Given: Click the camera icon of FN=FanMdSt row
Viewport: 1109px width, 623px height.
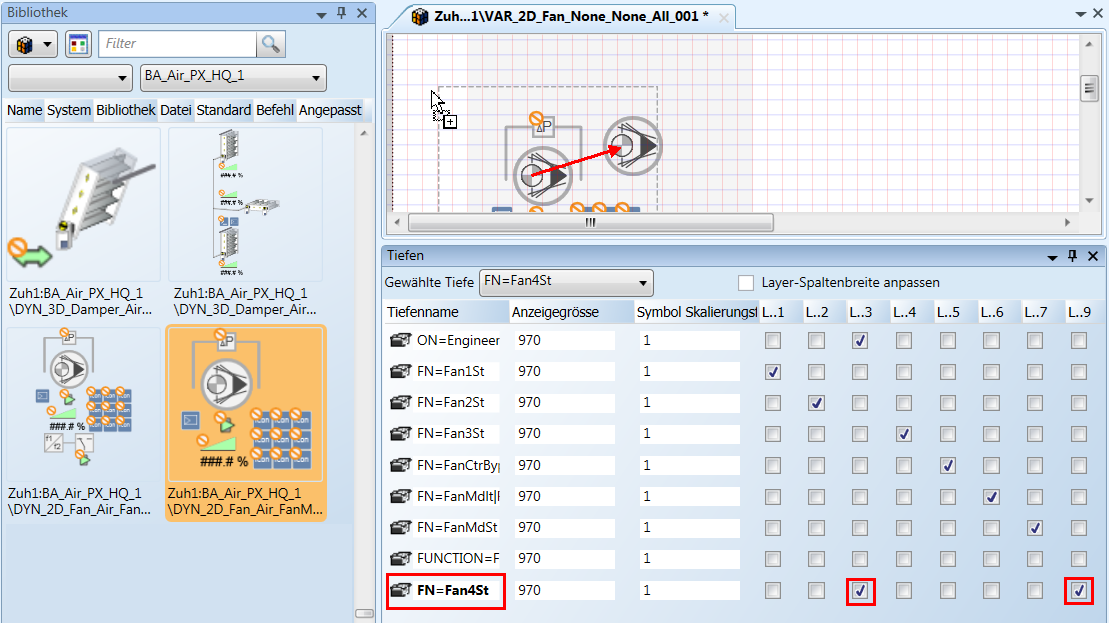Looking at the screenshot, I should click(x=400, y=527).
